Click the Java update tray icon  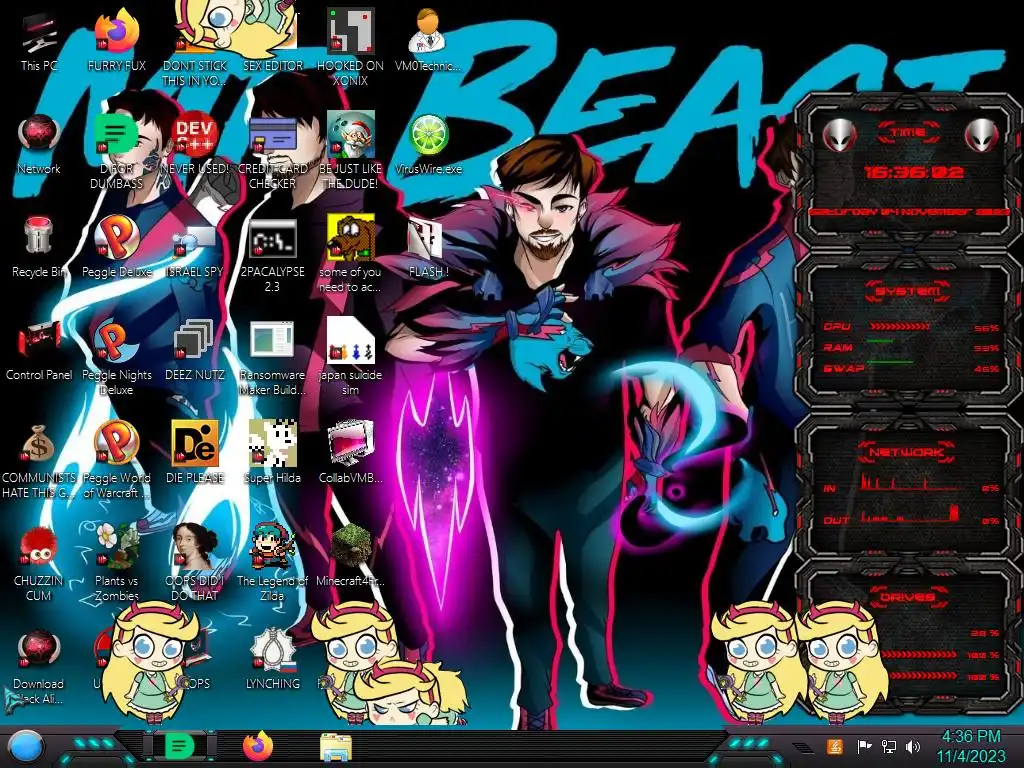pos(835,746)
